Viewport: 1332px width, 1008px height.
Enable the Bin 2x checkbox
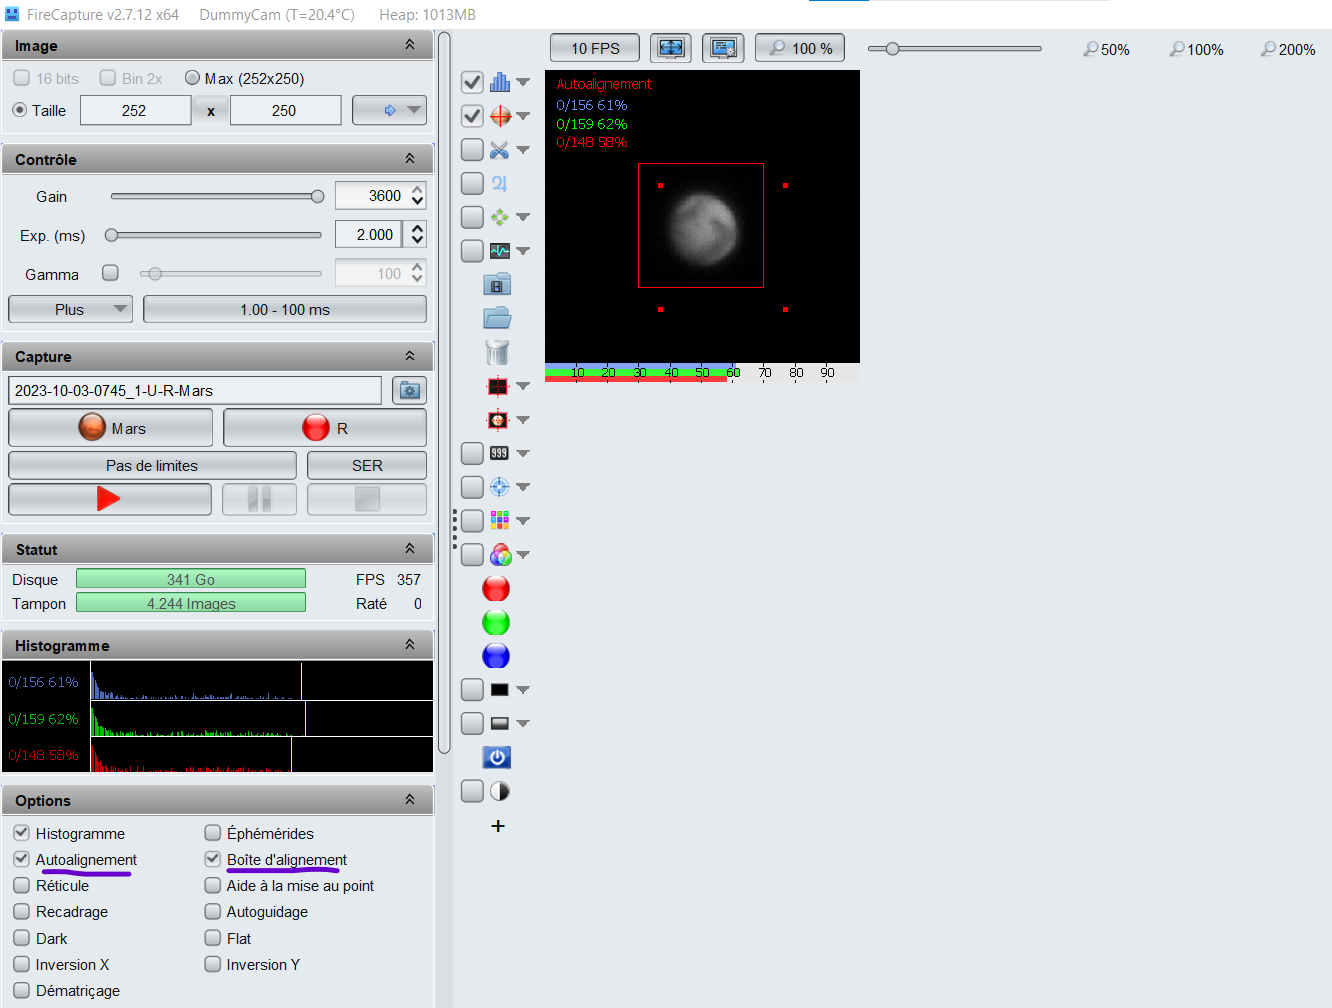click(x=108, y=78)
